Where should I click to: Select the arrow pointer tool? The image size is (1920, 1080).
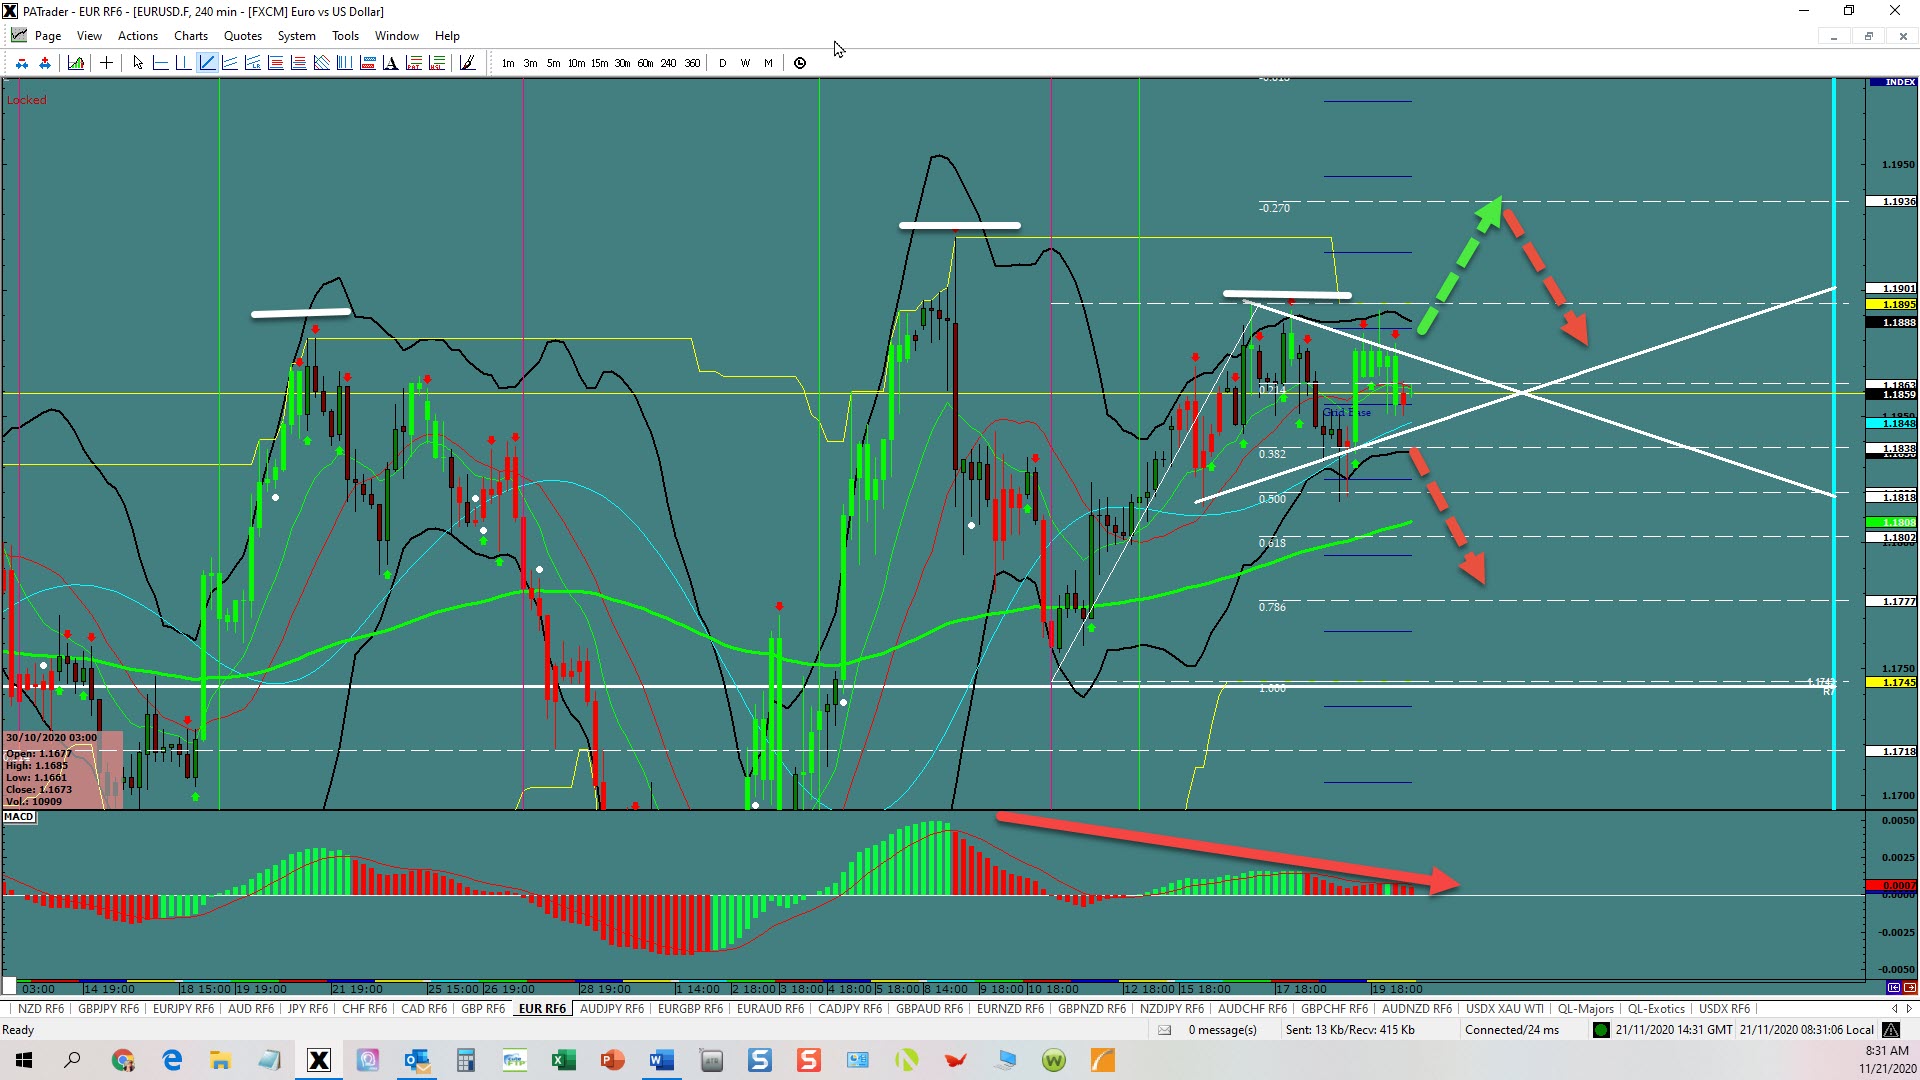pos(138,63)
